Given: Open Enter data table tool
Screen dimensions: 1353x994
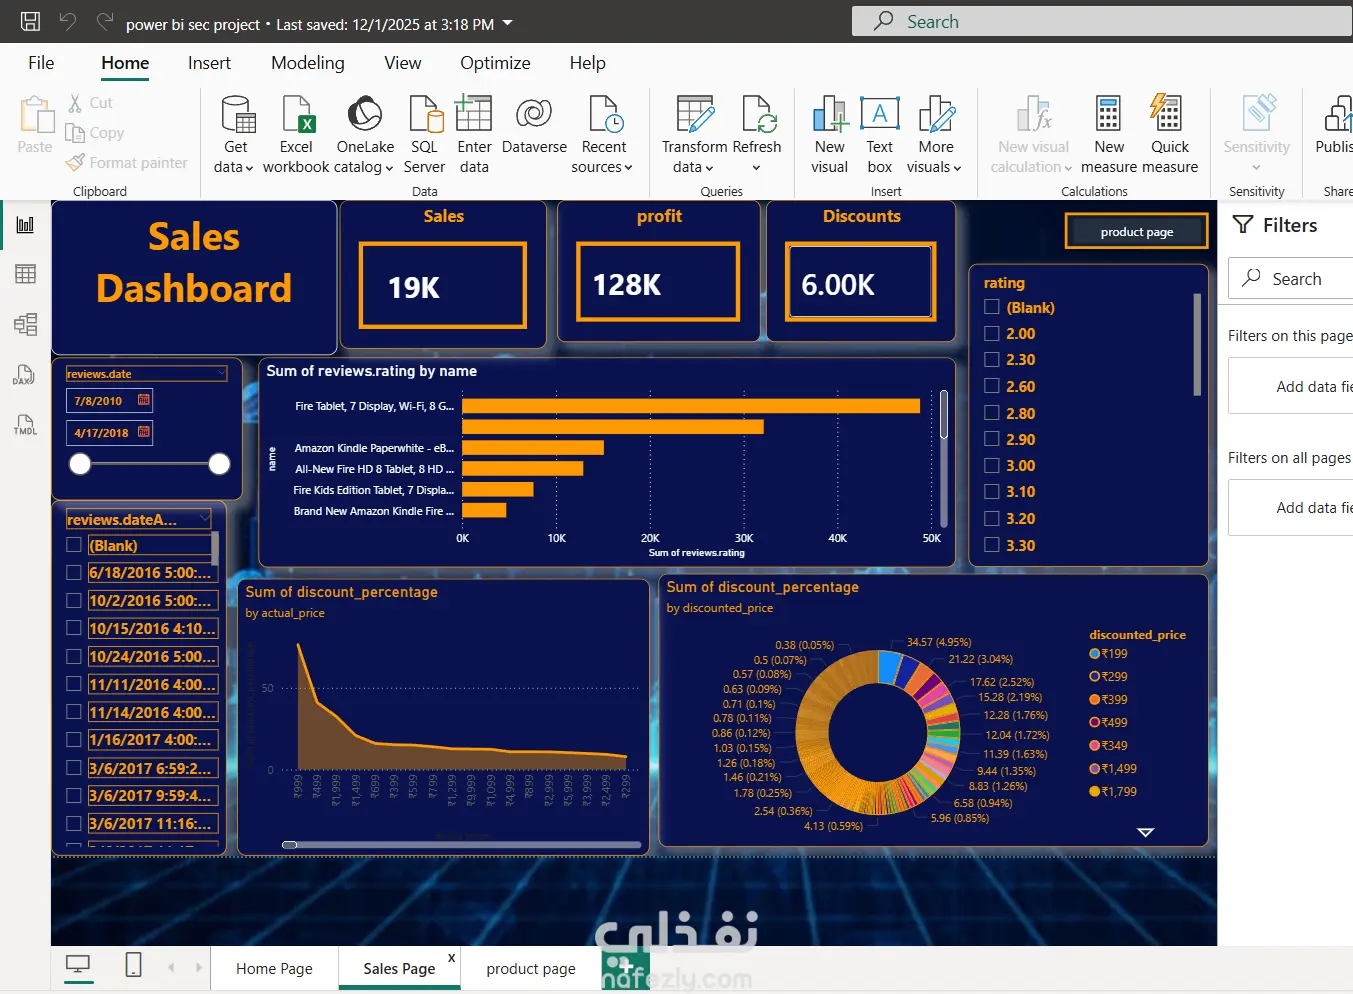Looking at the screenshot, I should click(474, 135).
